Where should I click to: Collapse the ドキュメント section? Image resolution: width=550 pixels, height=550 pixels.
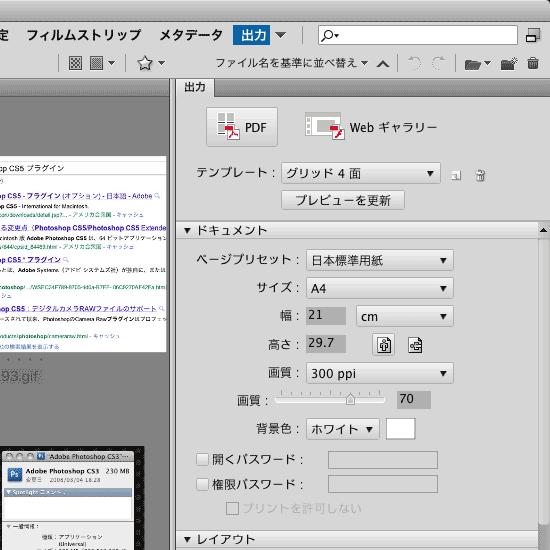tap(187, 230)
